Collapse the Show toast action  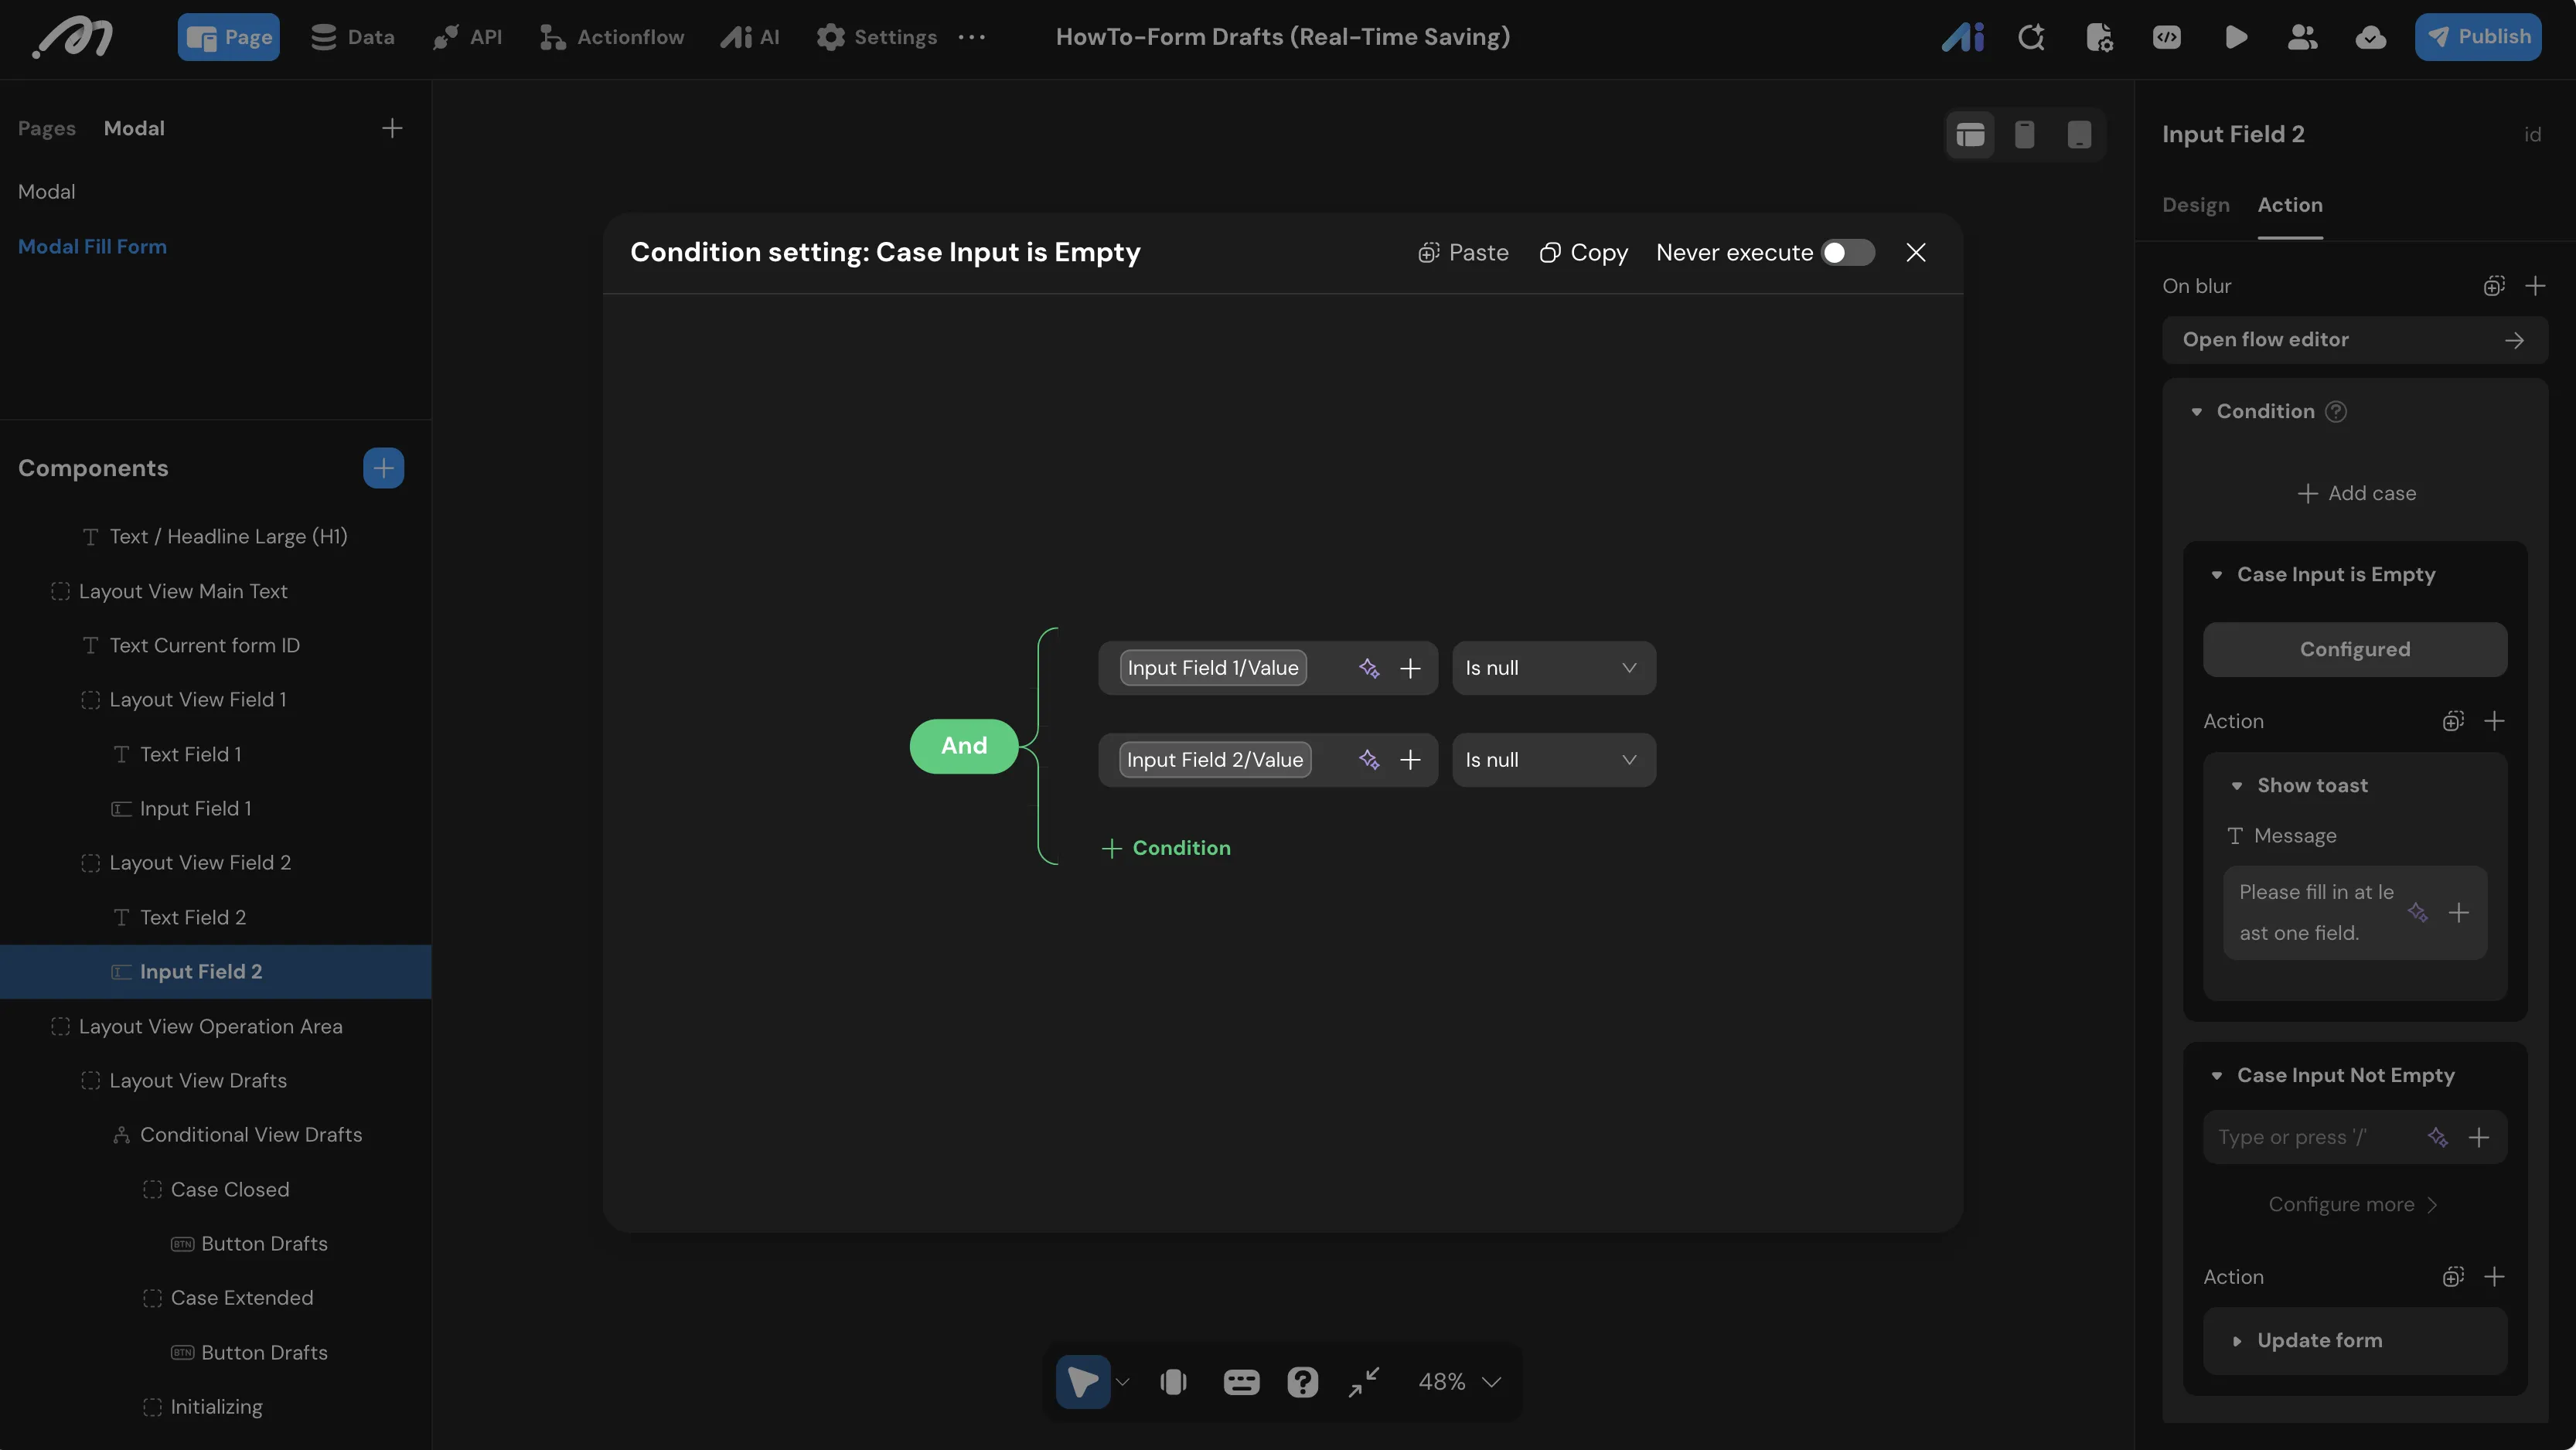(2236, 786)
